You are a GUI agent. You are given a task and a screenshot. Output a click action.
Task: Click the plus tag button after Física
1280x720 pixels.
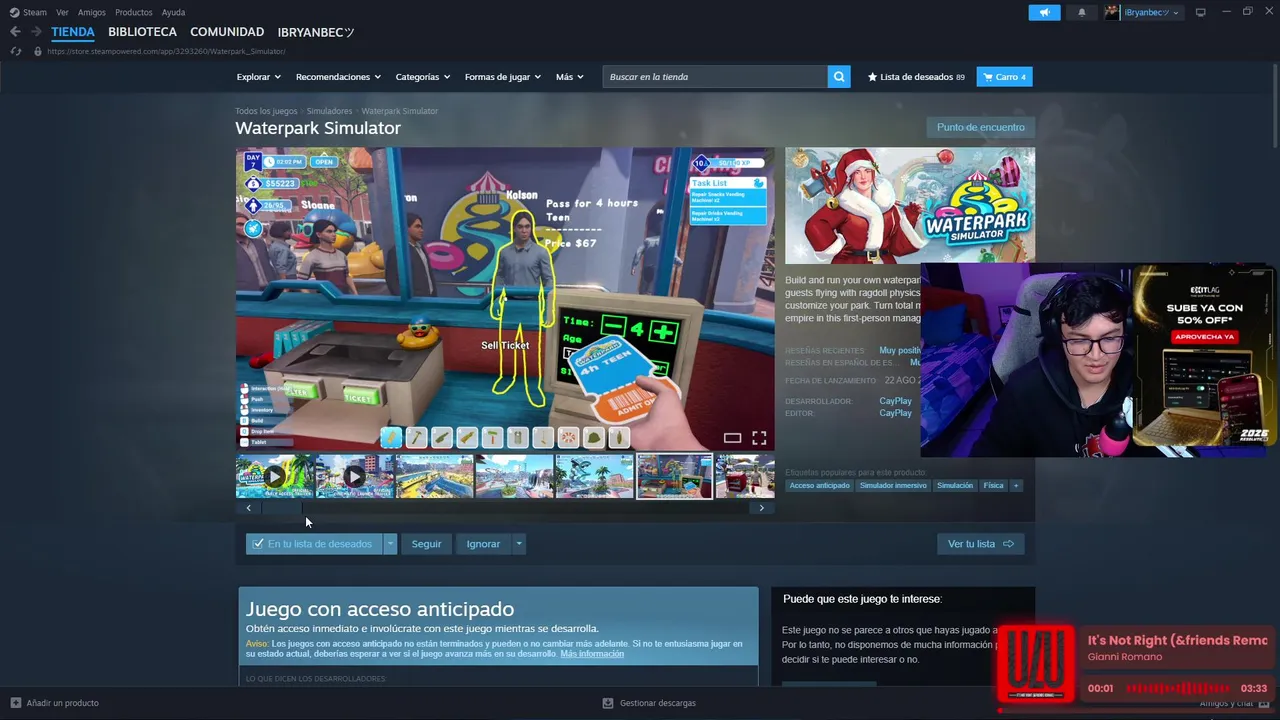pyautogui.click(x=1016, y=486)
